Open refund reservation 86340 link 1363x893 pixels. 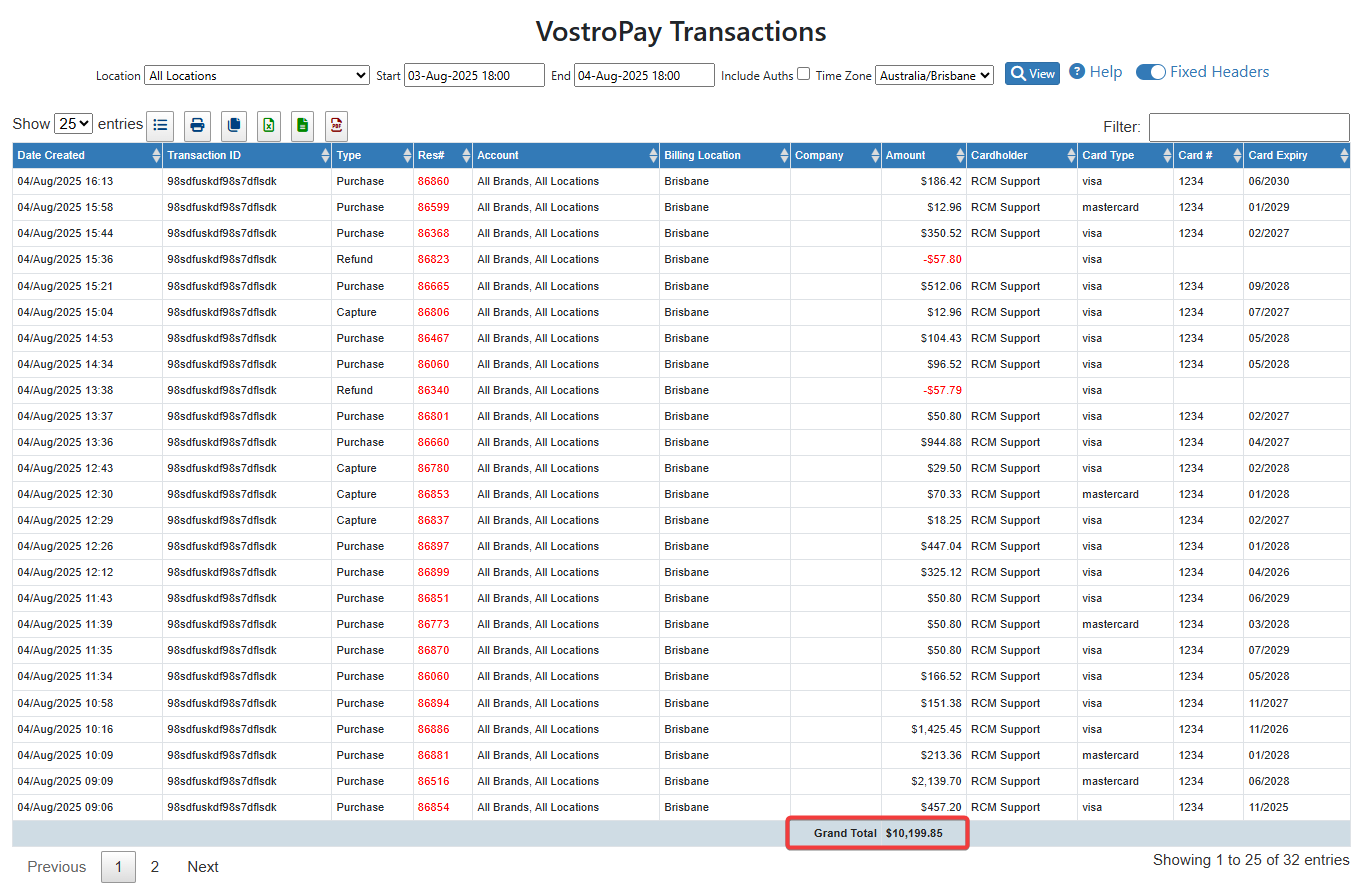433,390
